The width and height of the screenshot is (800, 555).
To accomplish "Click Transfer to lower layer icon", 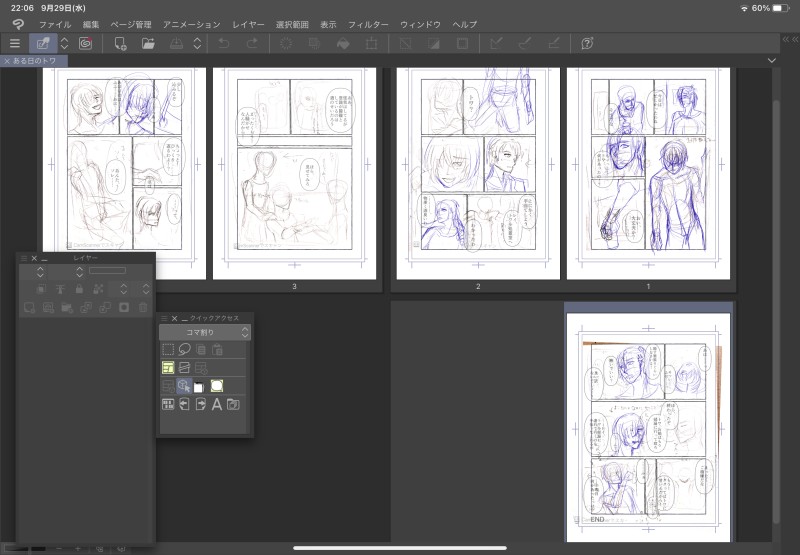I will 86,308.
